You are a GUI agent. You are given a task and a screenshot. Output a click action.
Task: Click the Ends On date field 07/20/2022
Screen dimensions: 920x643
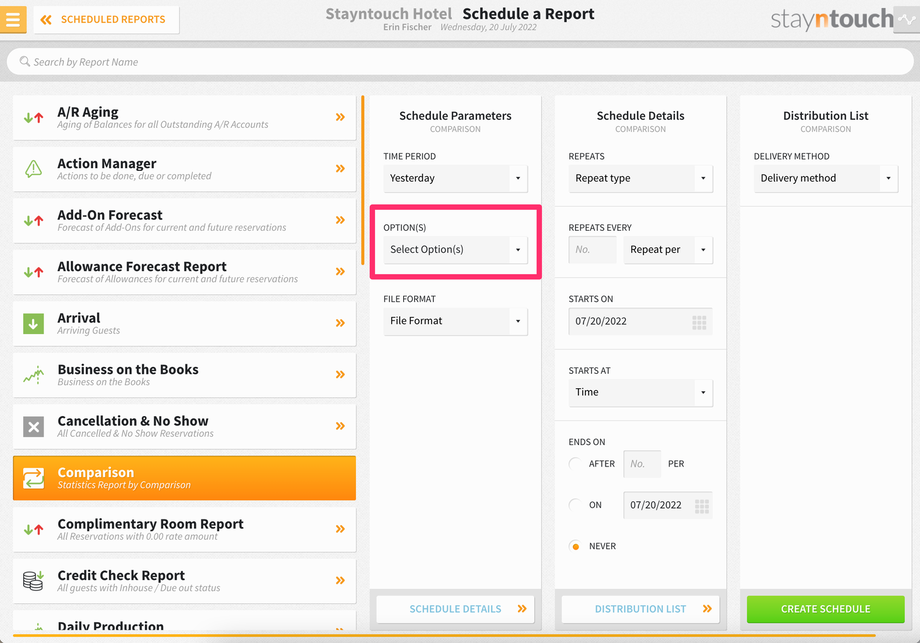coord(668,505)
